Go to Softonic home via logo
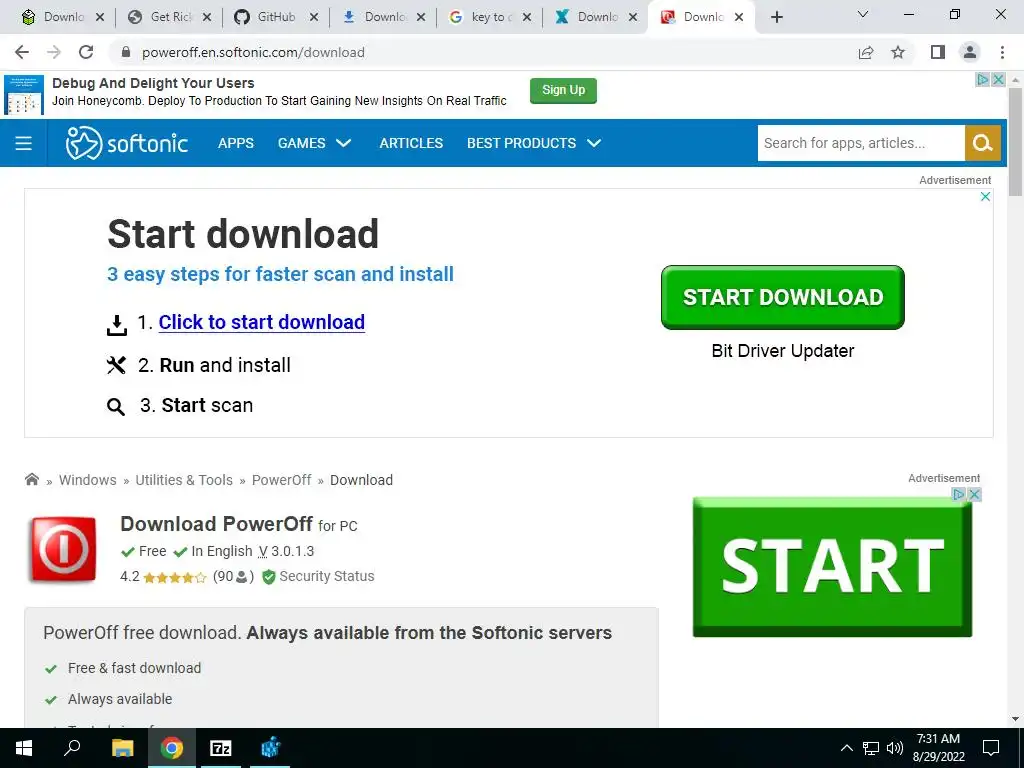Viewport: 1024px width, 768px height. point(127,143)
